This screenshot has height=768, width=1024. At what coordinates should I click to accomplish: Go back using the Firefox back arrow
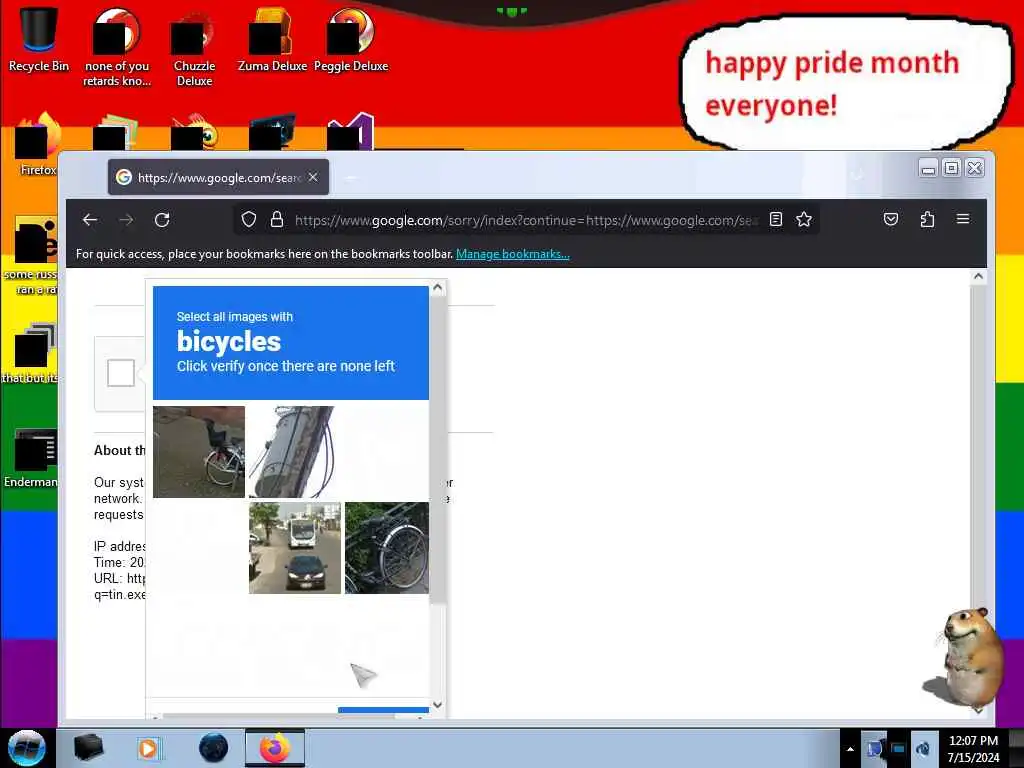click(90, 220)
